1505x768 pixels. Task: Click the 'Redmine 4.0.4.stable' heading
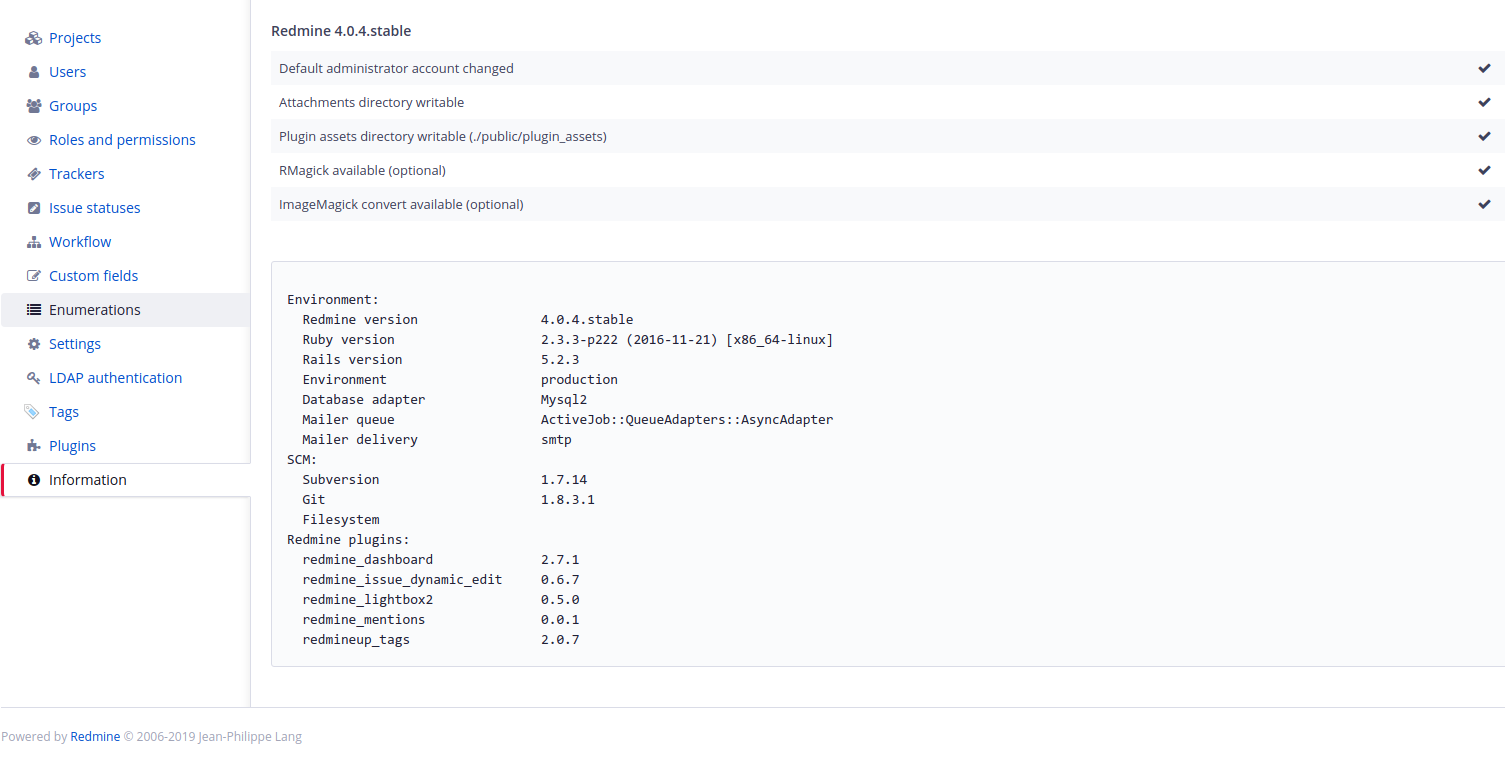pyautogui.click(x=341, y=31)
